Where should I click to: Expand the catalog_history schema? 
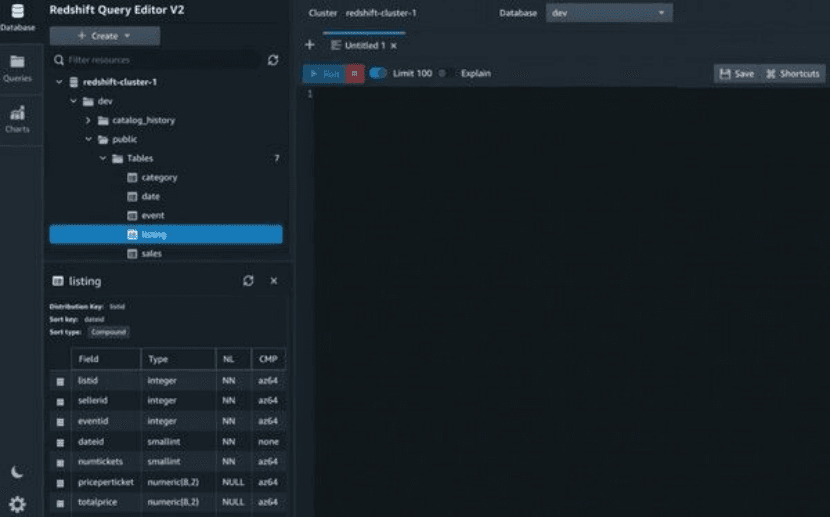point(88,120)
